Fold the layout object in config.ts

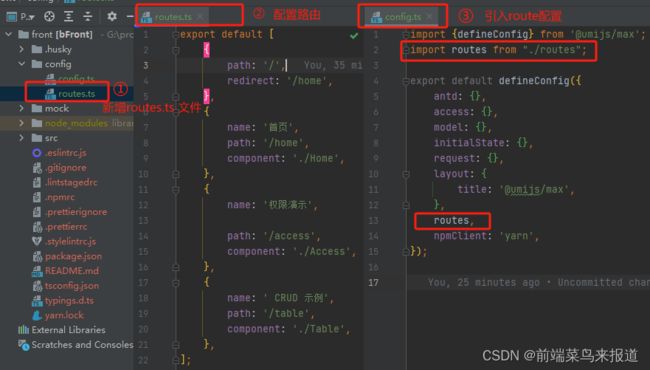[x=406, y=174]
